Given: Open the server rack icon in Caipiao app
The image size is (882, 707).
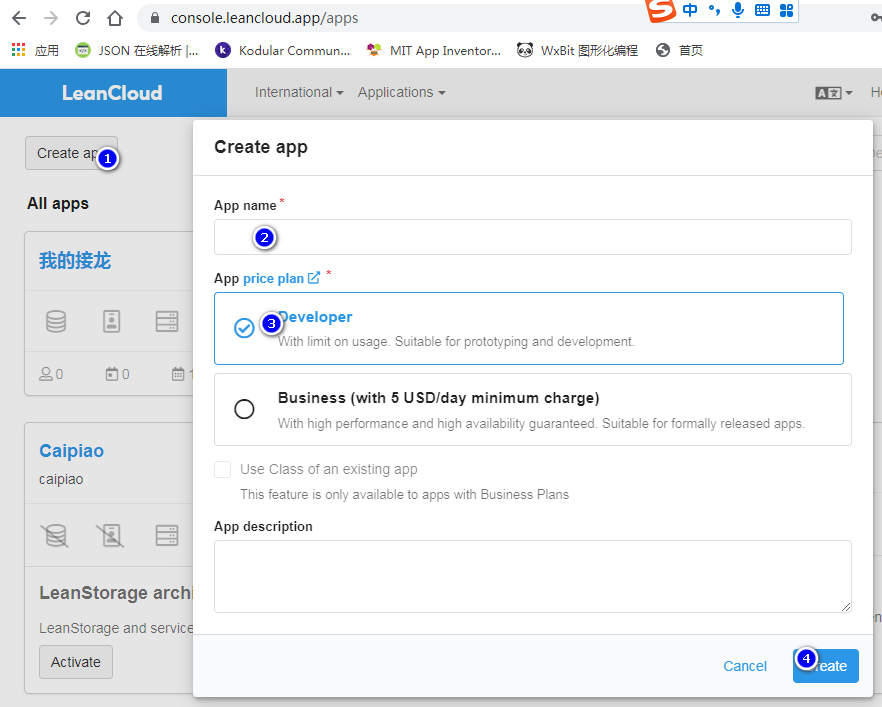Looking at the screenshot, I should (x=166, y=535).
